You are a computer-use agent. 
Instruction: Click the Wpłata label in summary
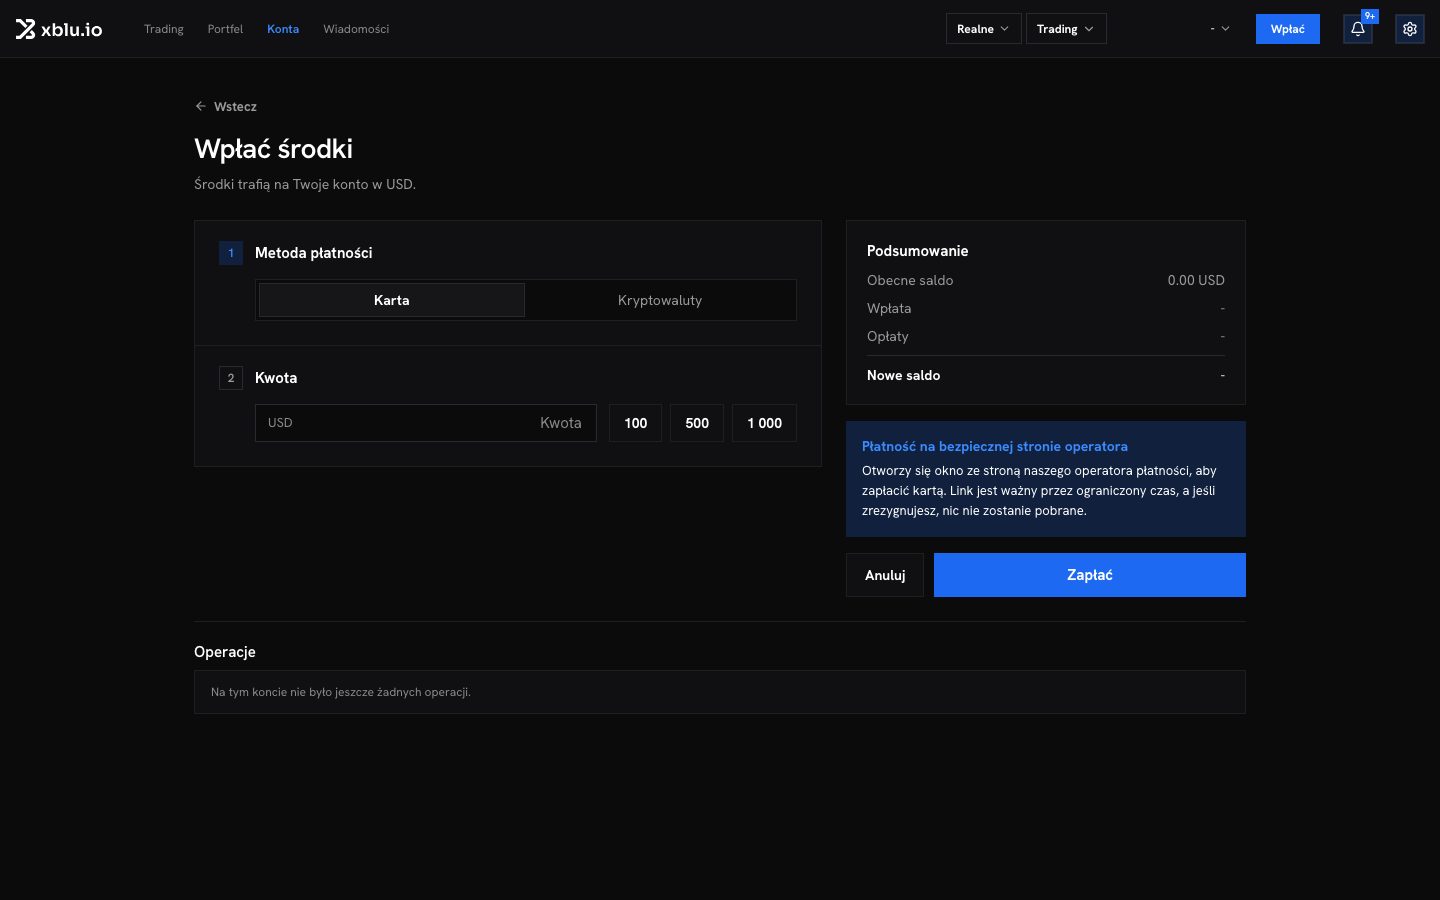point(889,308)
